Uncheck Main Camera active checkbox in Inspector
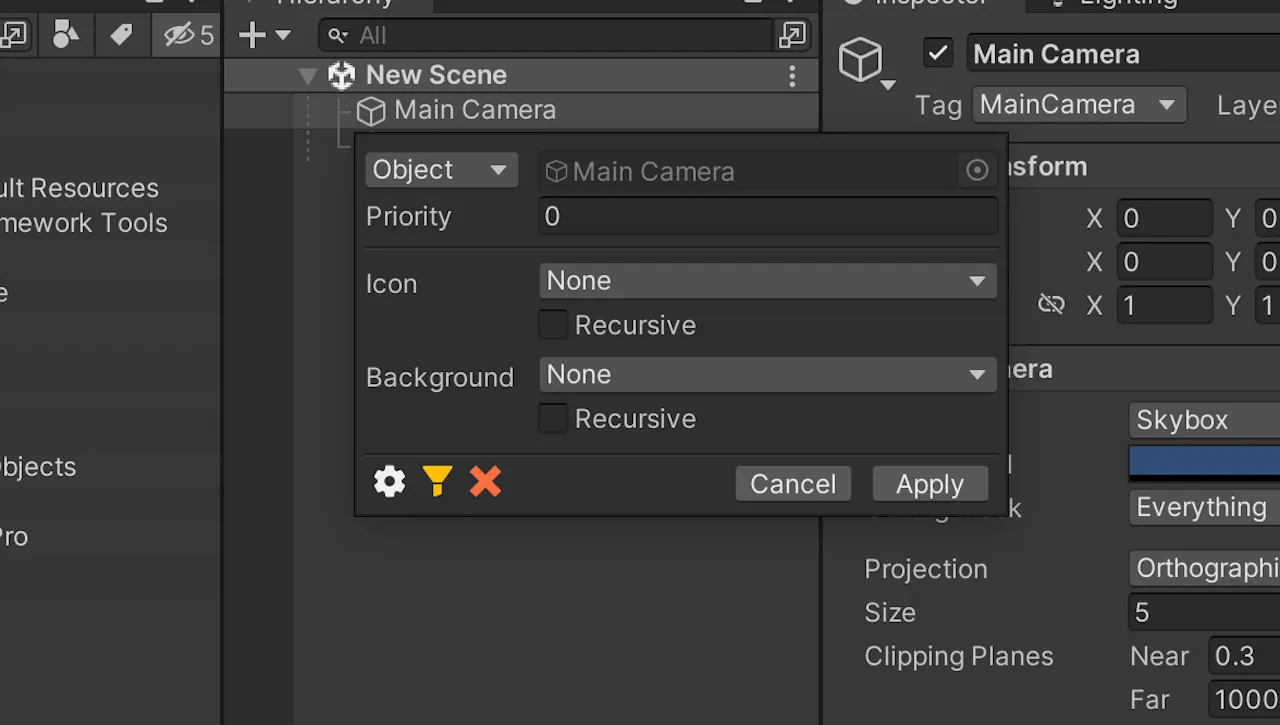Screen dimensions: 1280x725 [938, 53]
